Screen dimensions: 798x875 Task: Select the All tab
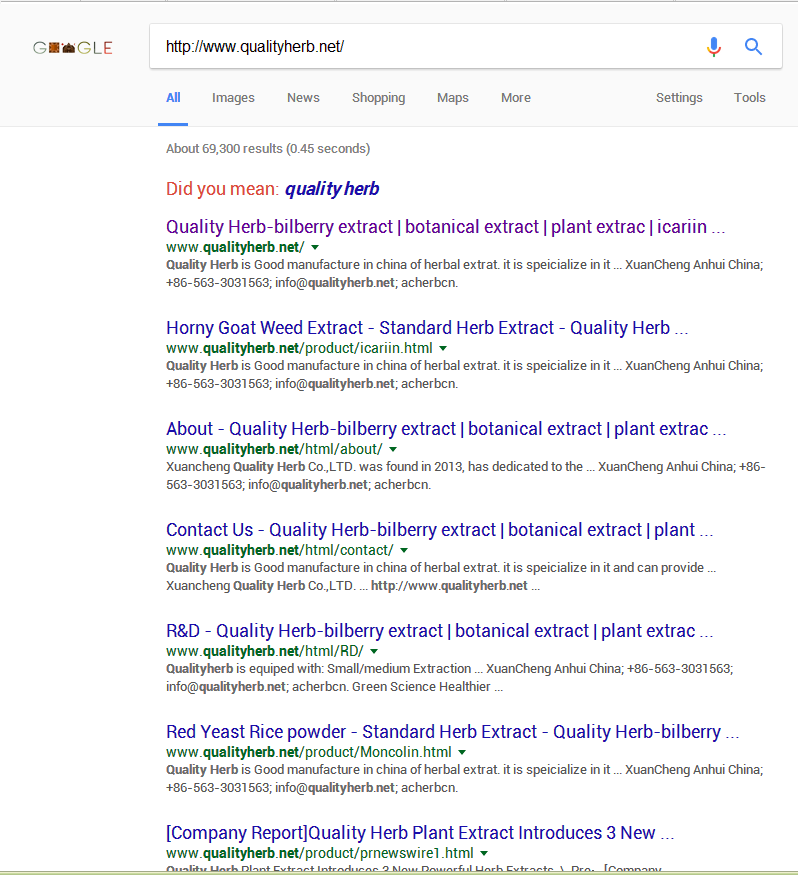(x=173, y=98)
